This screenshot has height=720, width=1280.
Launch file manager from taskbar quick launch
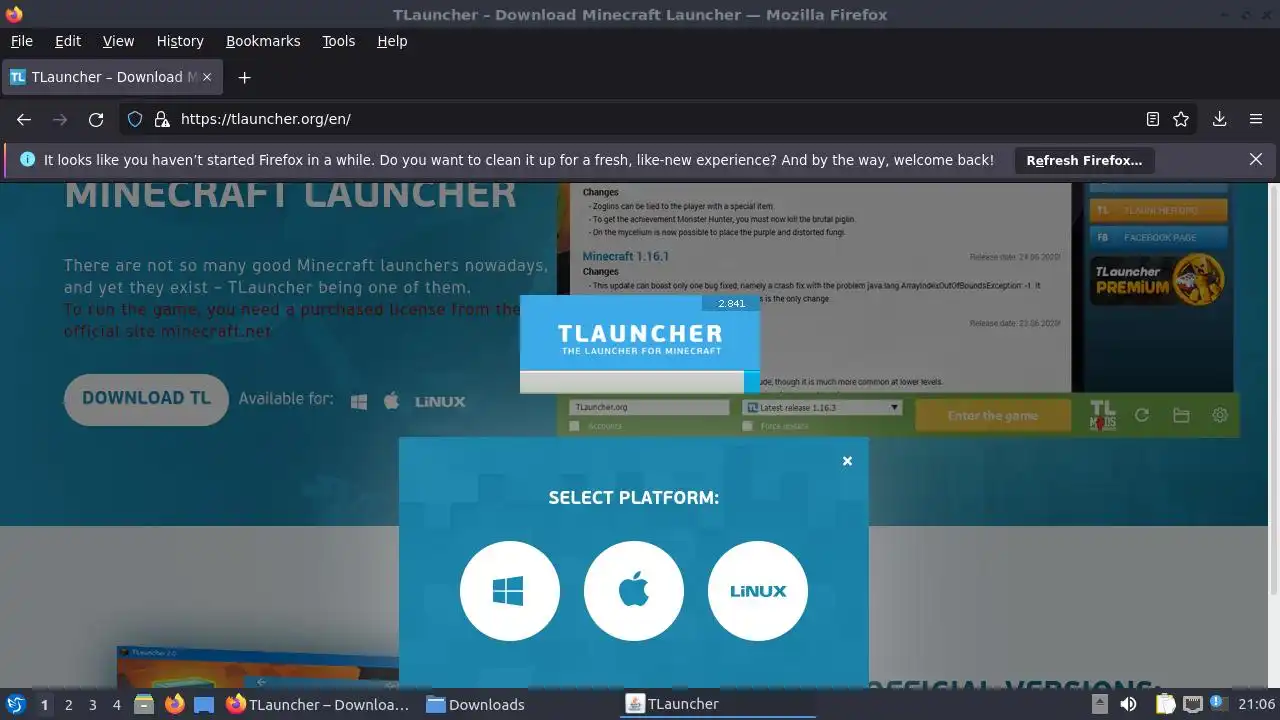144,704
